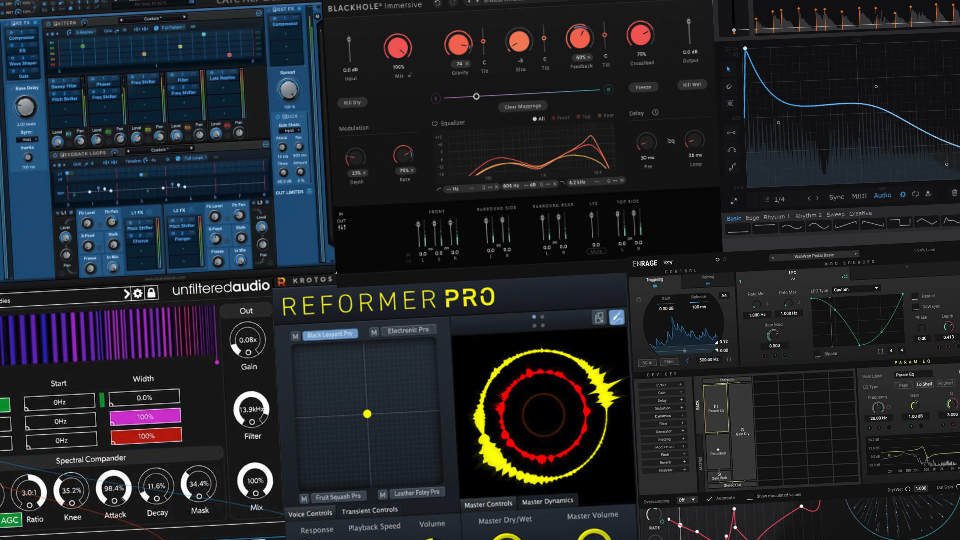Click the Attack knob showing 98.4%

point(114,488)
